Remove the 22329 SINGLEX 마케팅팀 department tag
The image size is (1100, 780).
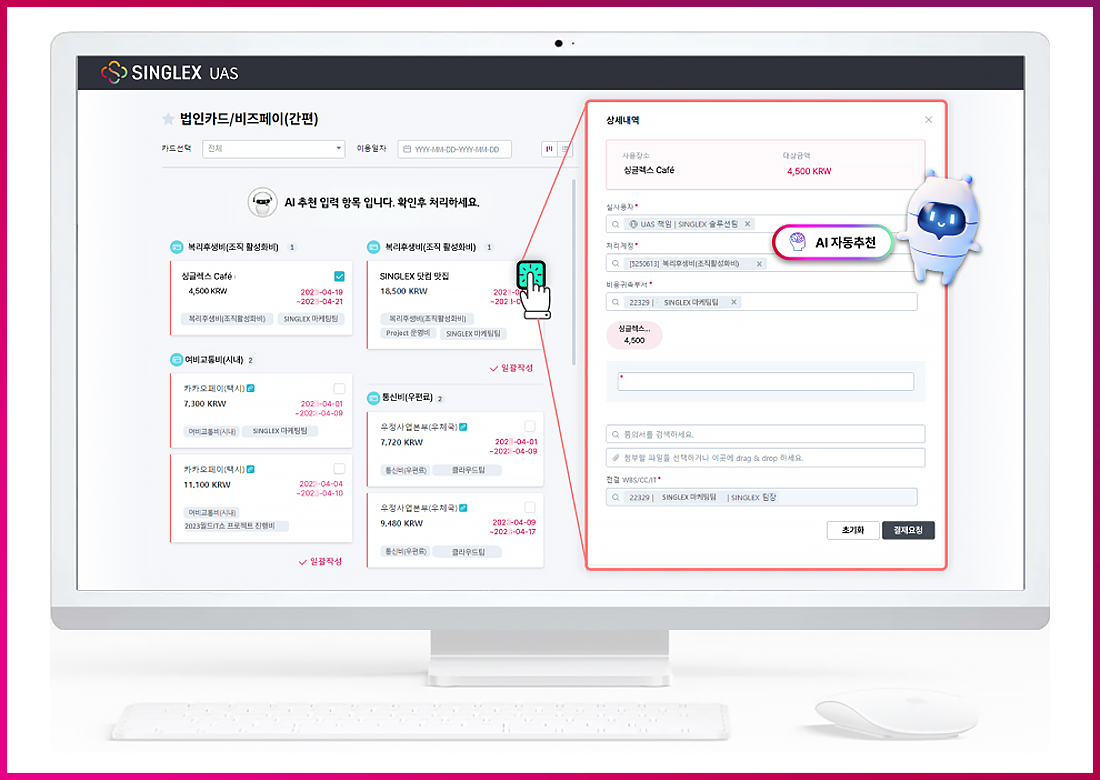734,302
